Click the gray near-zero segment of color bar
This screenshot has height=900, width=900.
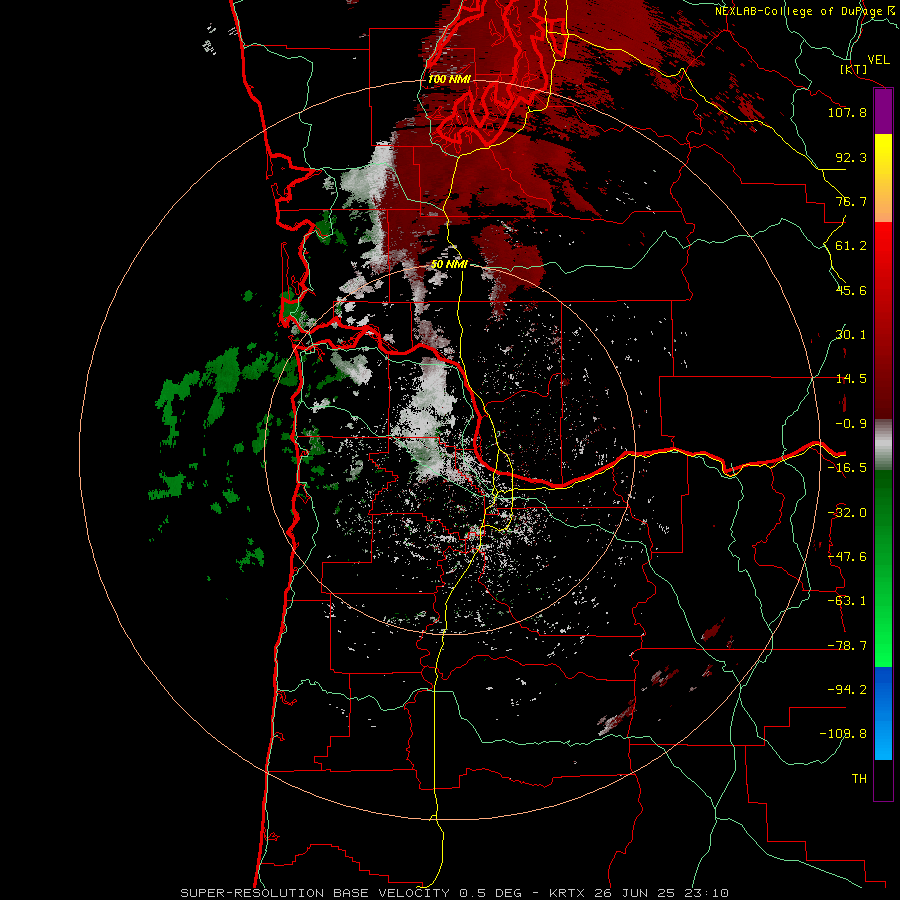[883, 445]
